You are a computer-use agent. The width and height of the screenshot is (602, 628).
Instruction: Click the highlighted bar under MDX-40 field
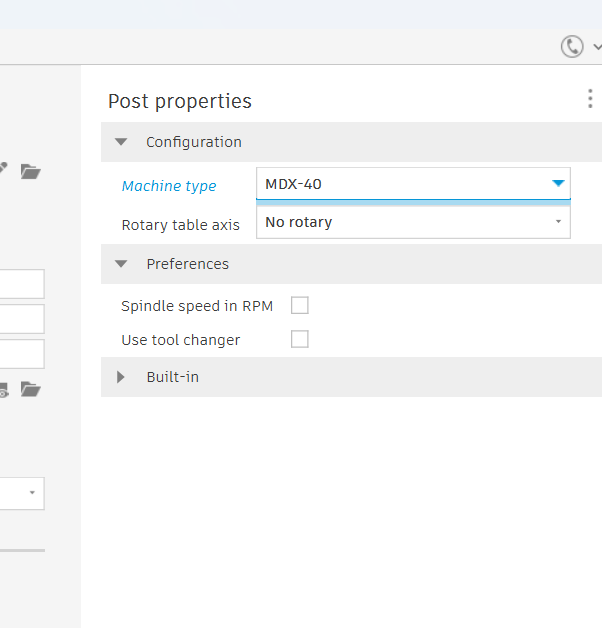(x=413, y=203)
